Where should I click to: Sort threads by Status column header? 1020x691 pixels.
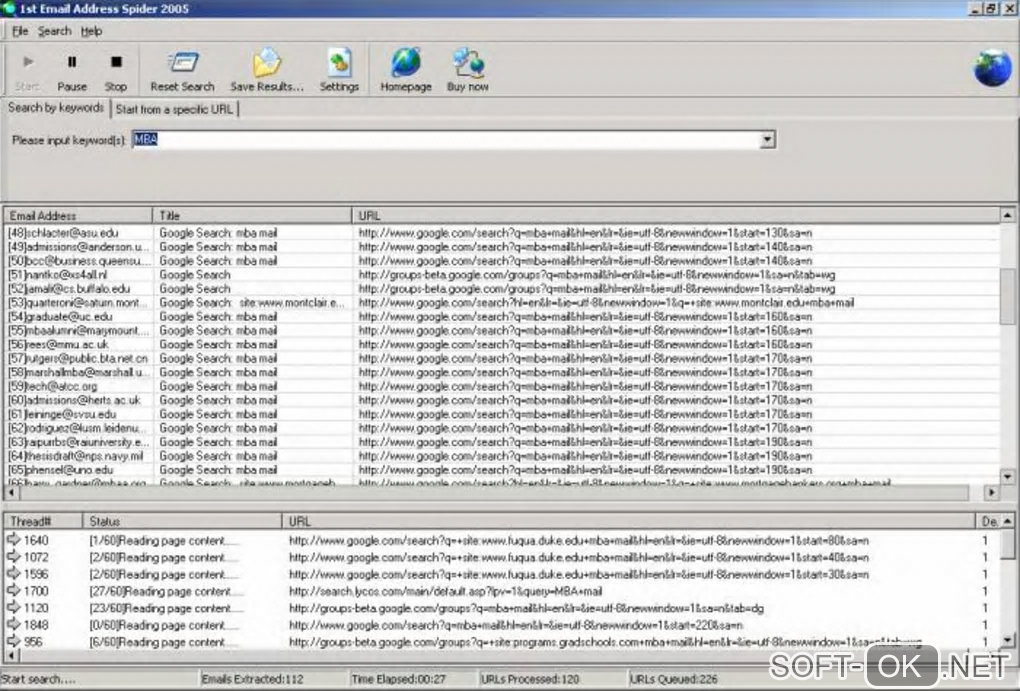coord(182,521)
